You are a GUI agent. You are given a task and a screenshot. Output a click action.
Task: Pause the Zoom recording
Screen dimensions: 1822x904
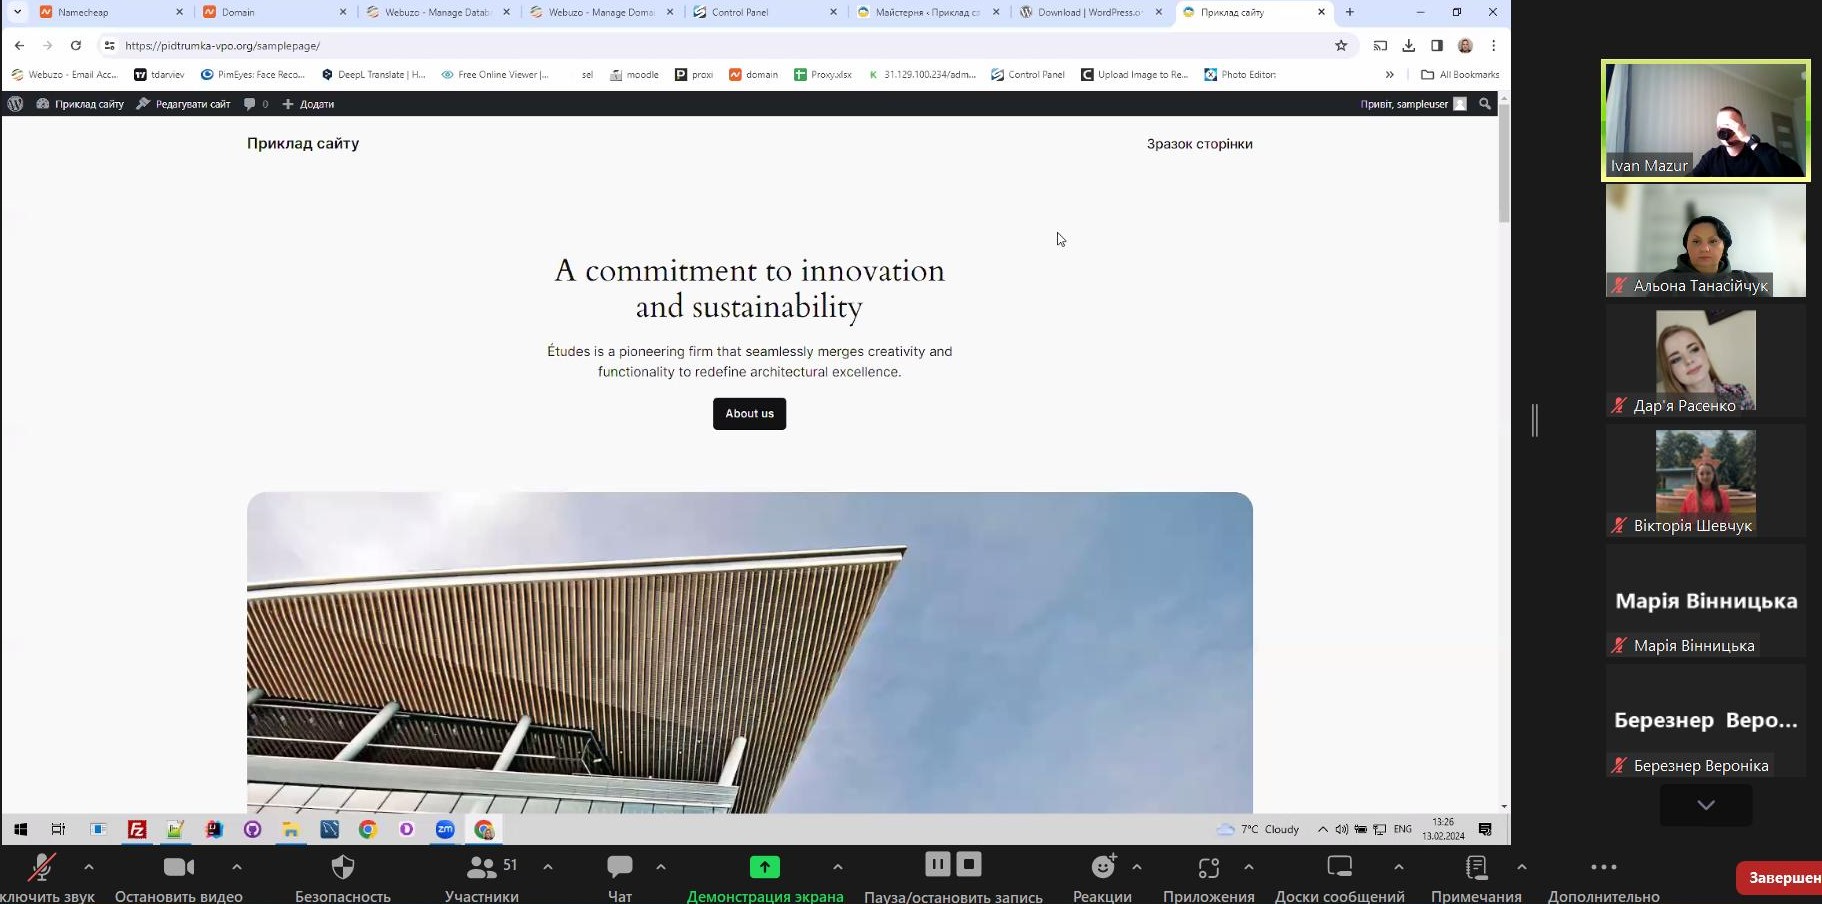pos(937,864)
